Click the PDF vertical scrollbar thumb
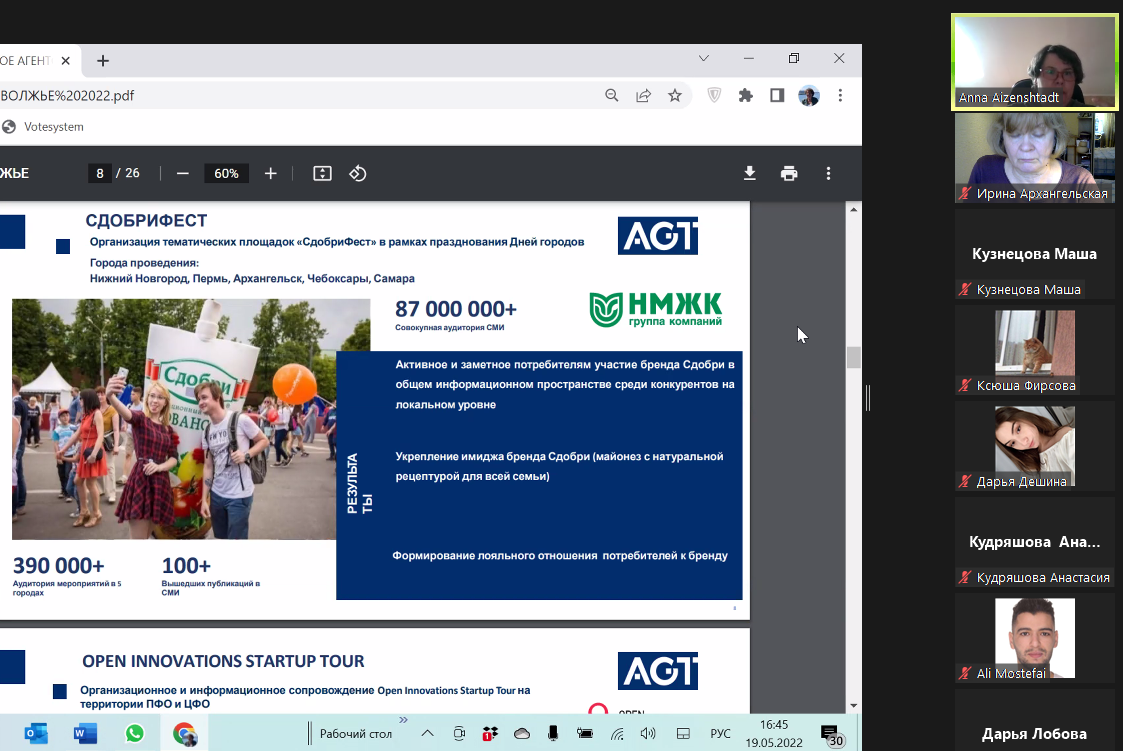1123x751 pixels. (853, 357)
